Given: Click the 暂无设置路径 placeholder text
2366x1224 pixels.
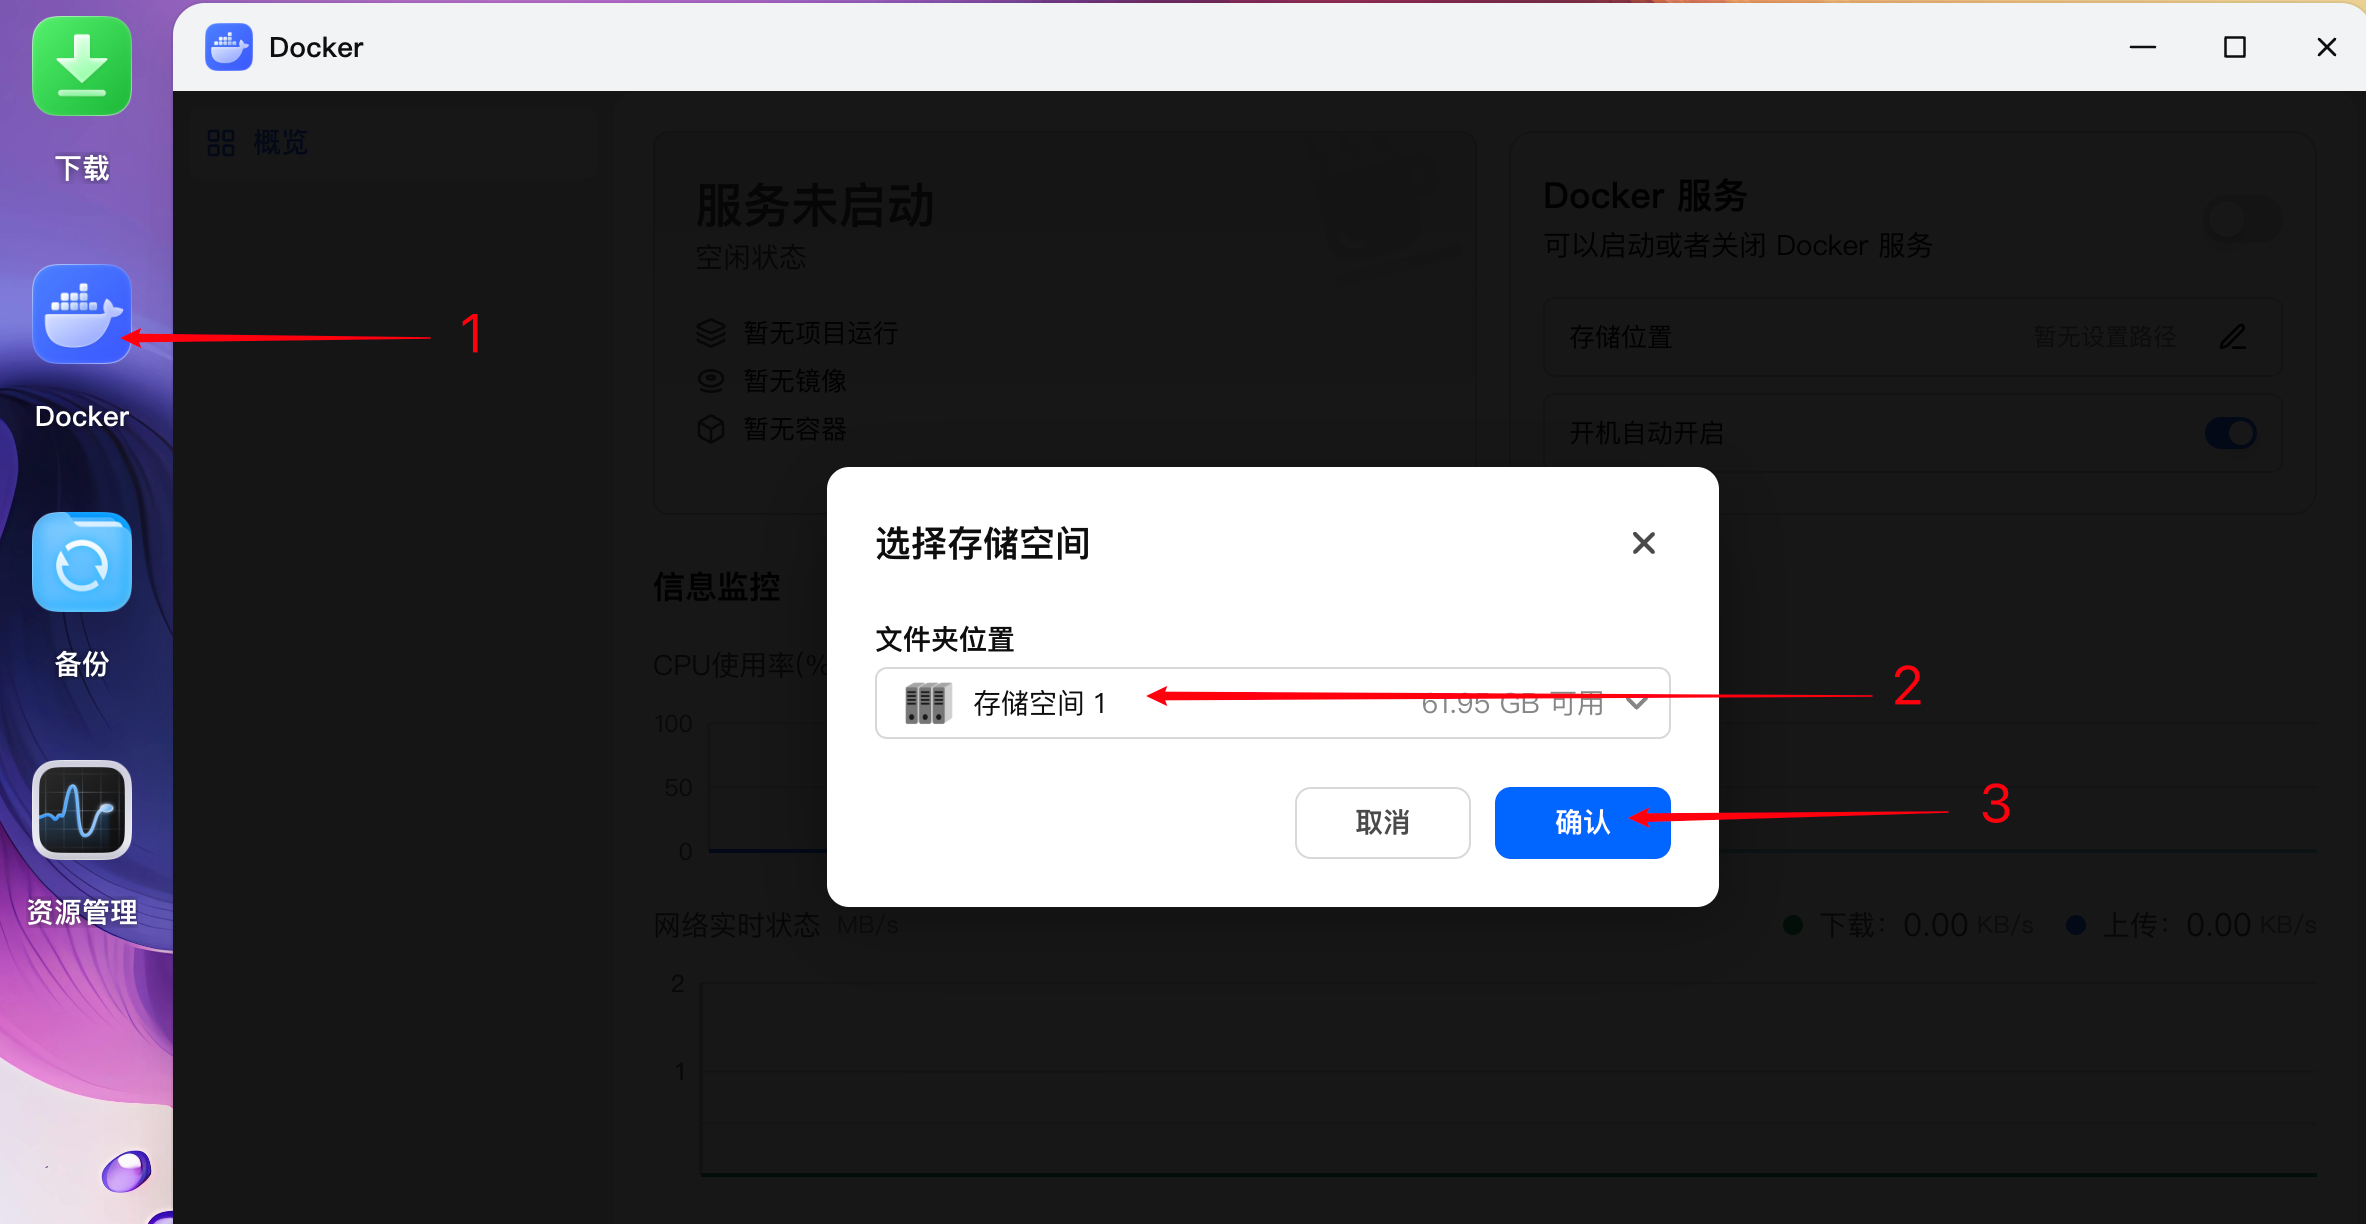Looking at the screenshot, I should (x=2105, y=337).
